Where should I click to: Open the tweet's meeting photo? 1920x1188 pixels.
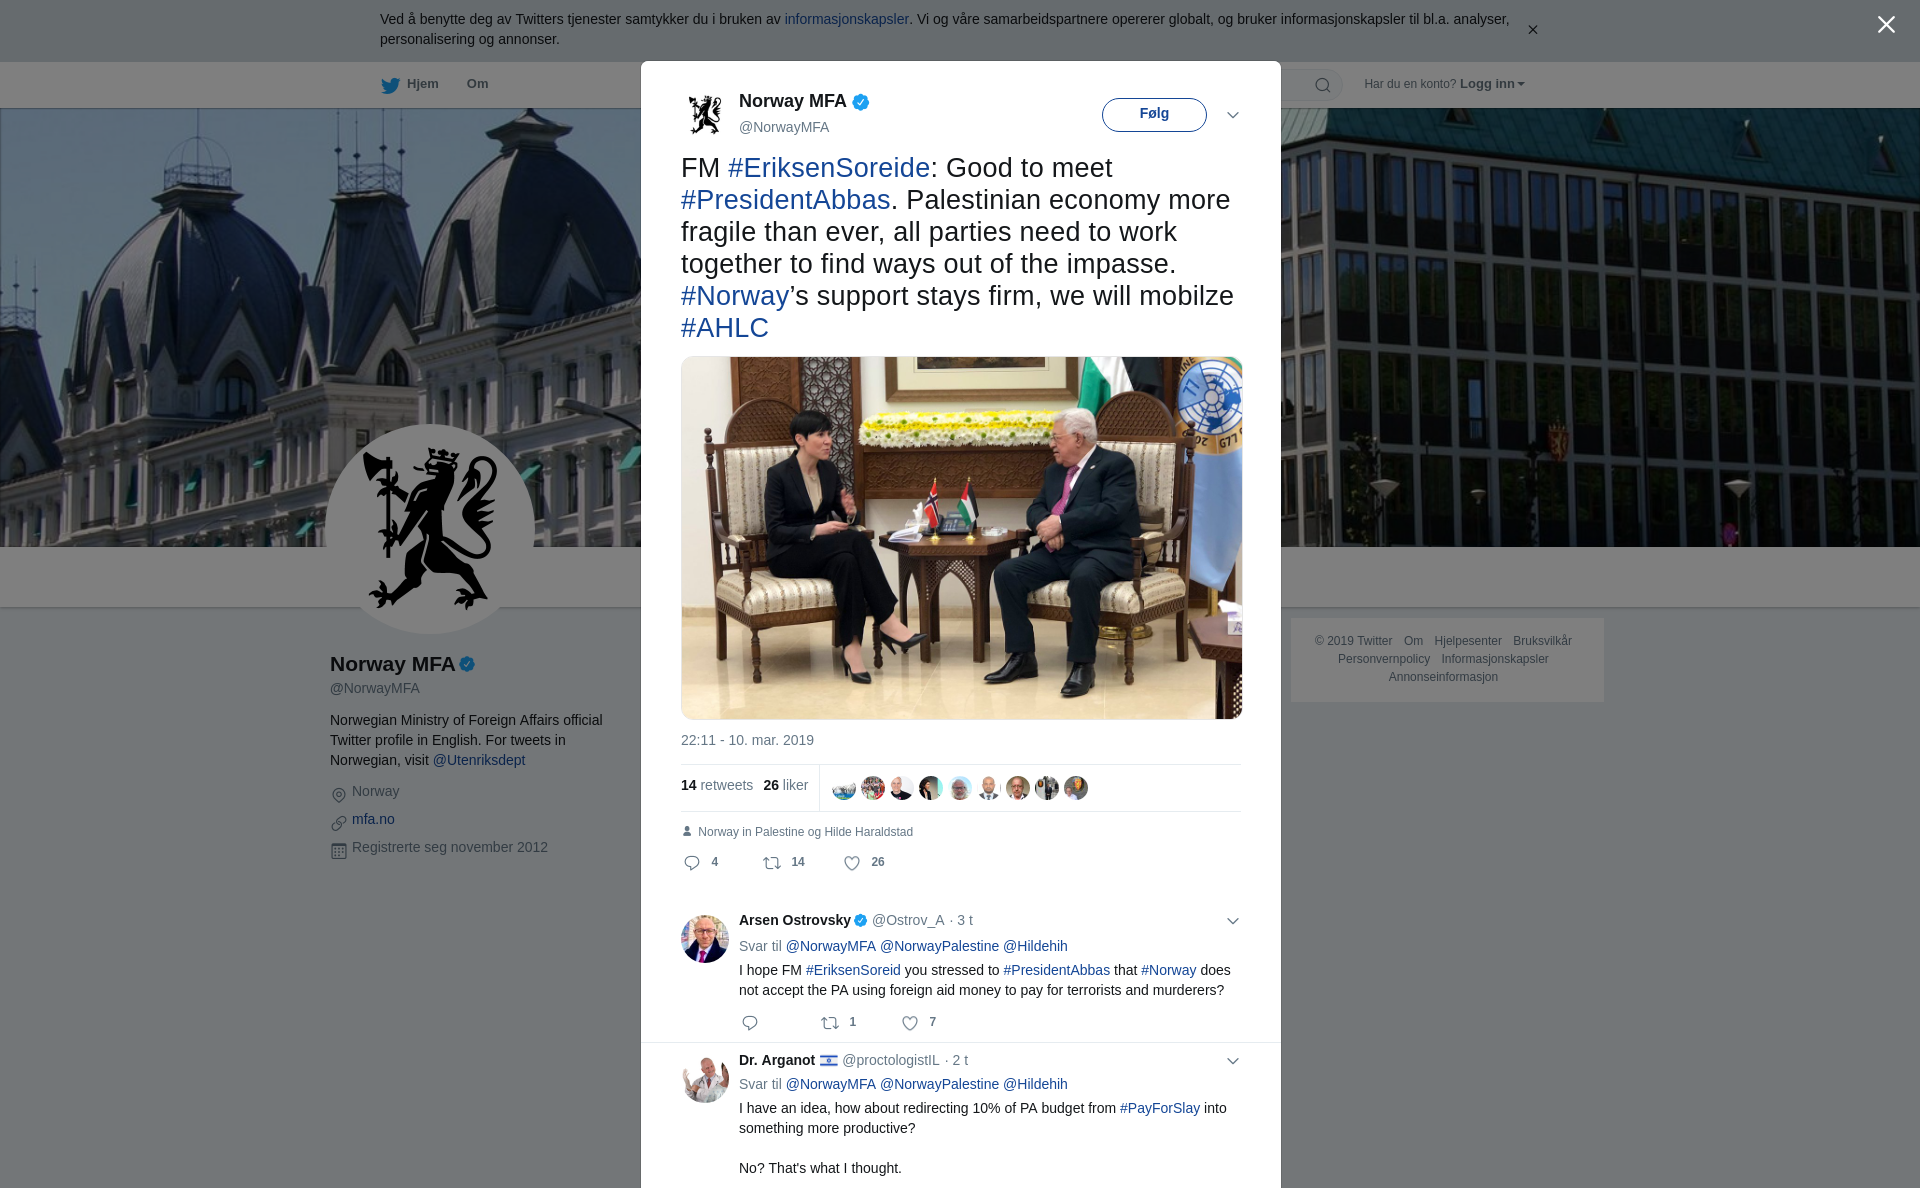tap(961, 538)
